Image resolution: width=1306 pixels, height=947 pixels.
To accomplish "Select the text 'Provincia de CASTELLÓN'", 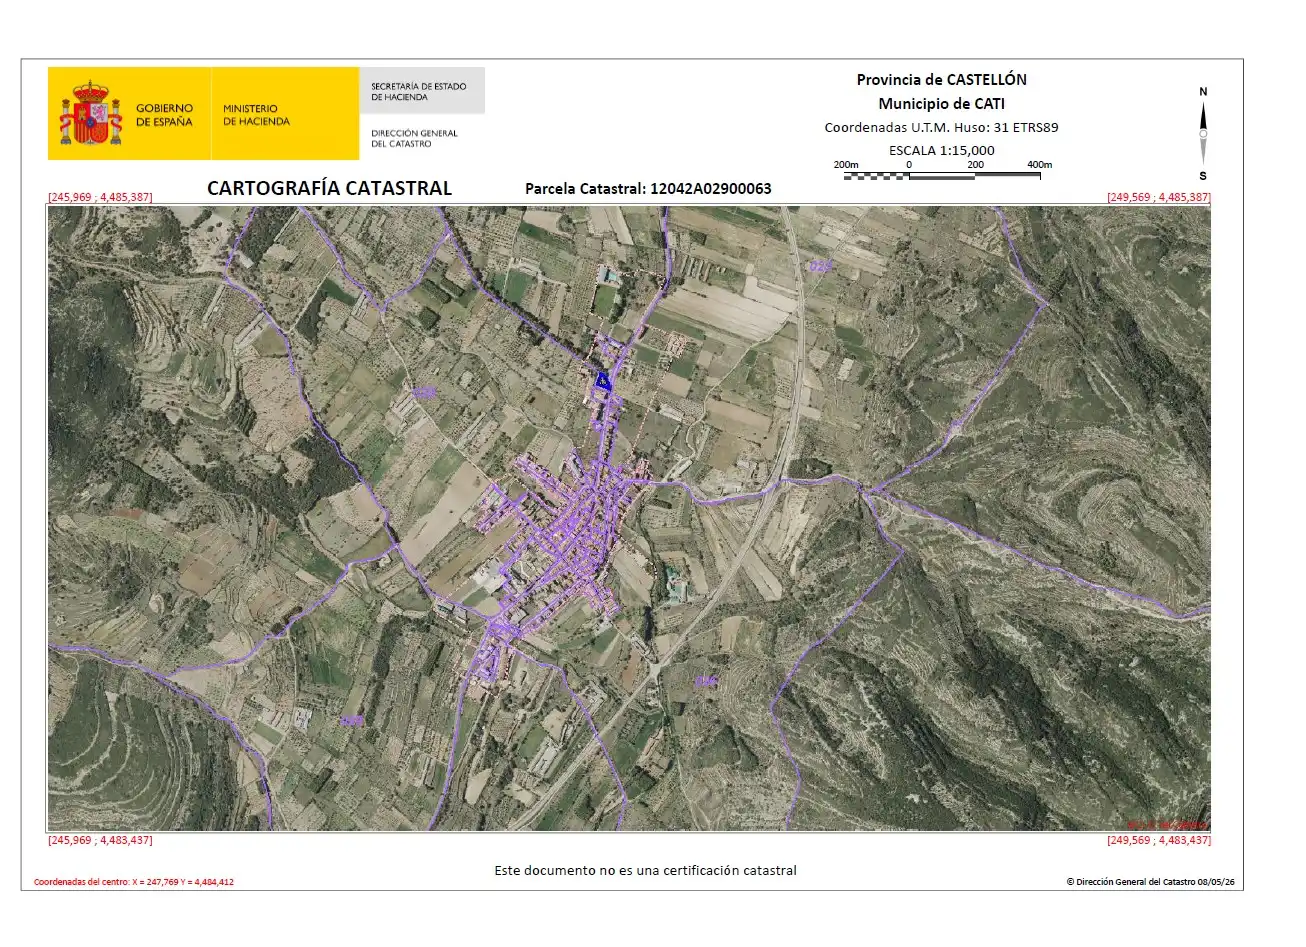I will 941,80.
